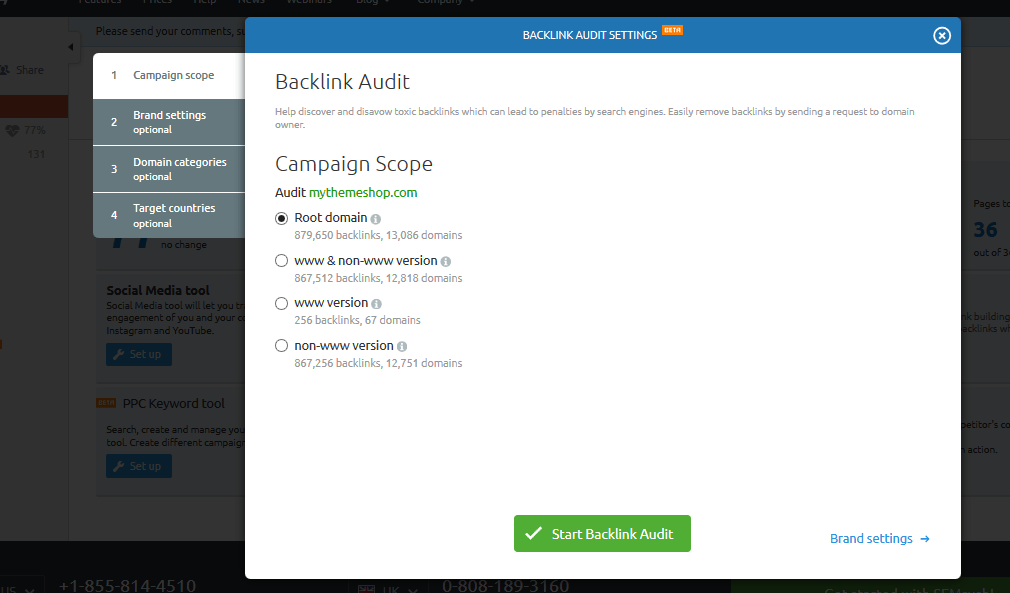The height and width of the screenshot is (593, 1010).
Task: Select the www & non-www version option
Action: point(281,261)
